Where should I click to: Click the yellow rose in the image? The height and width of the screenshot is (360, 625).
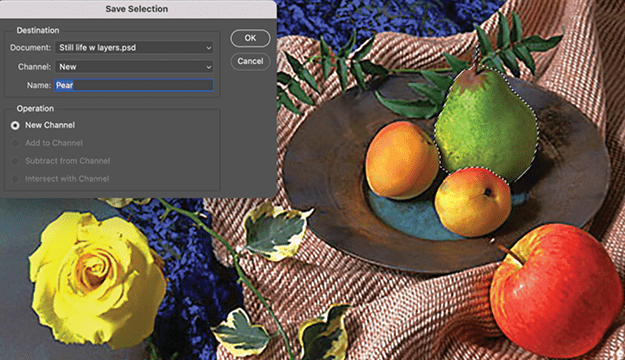98,279
